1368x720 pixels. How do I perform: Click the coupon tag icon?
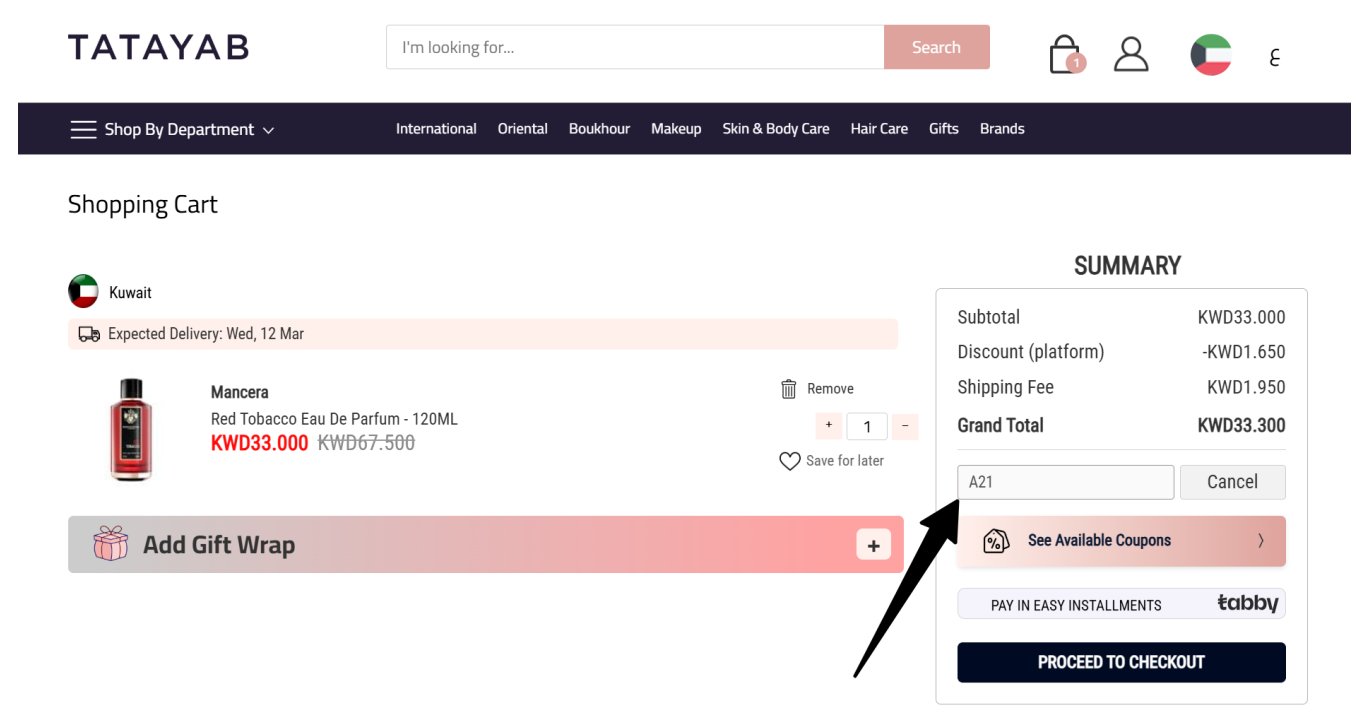coord(996,541)
